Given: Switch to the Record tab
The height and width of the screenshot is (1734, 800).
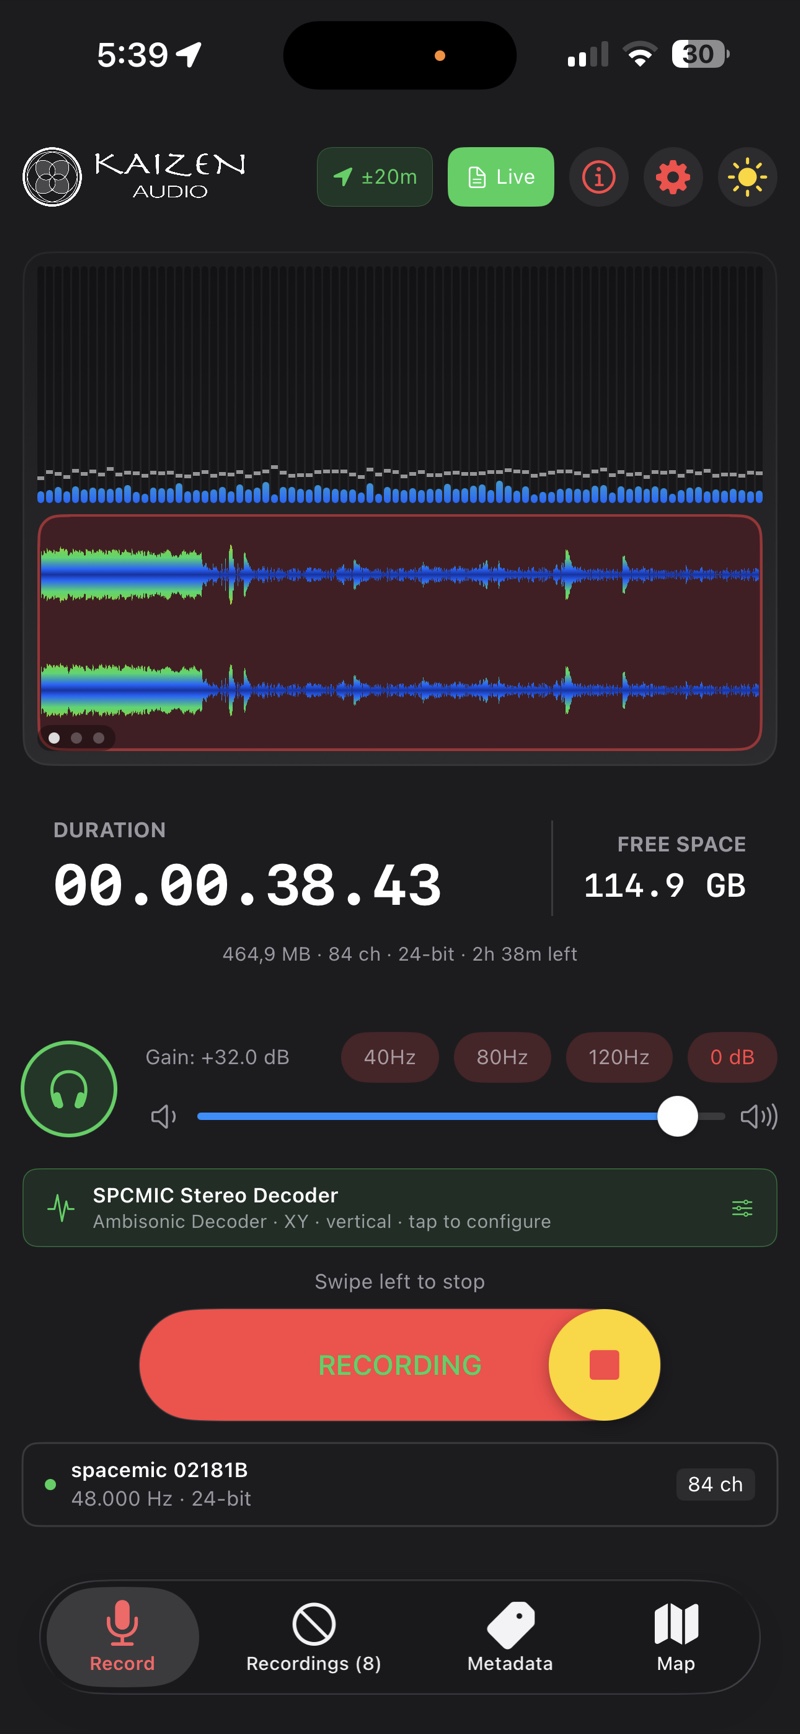Looking at the screenshot, I should (122, 1637).
